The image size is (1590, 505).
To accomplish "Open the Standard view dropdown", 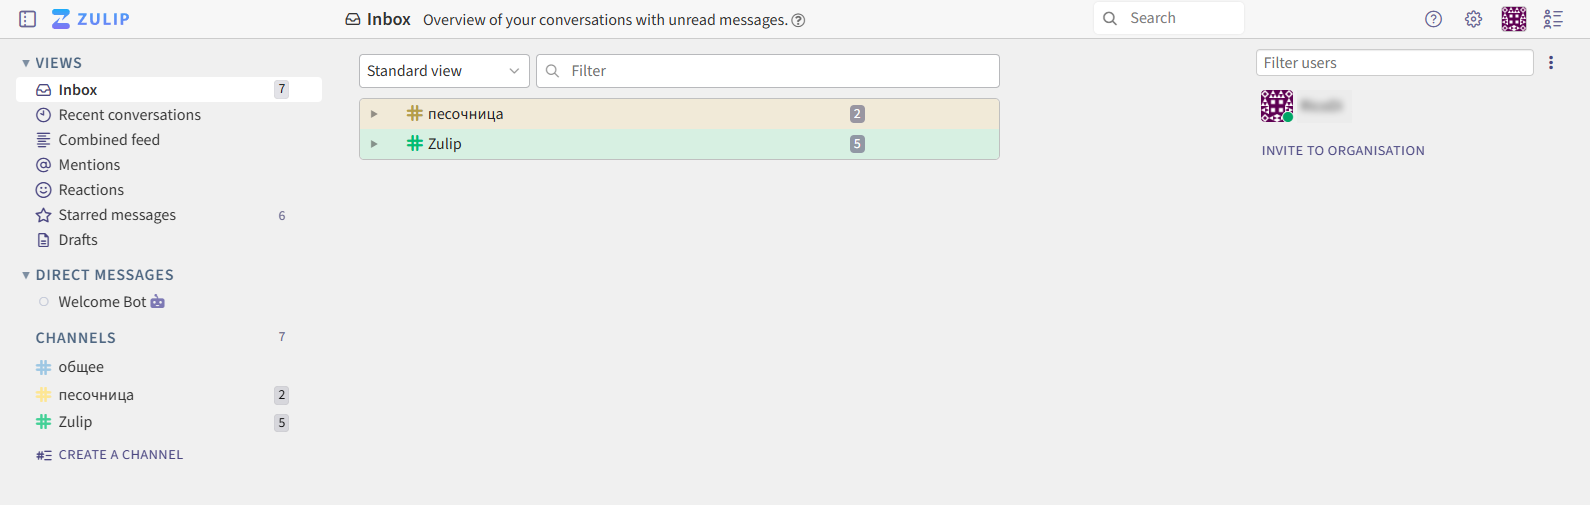I will [x=444, y=71].
